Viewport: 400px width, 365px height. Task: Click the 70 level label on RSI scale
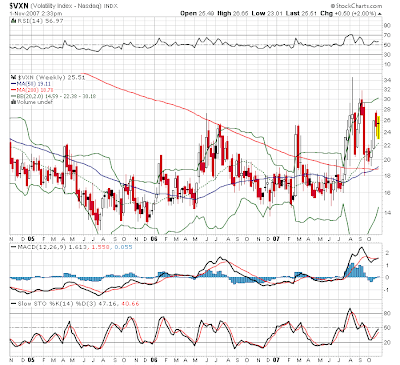pyautogui.click(x=387, y=35)
